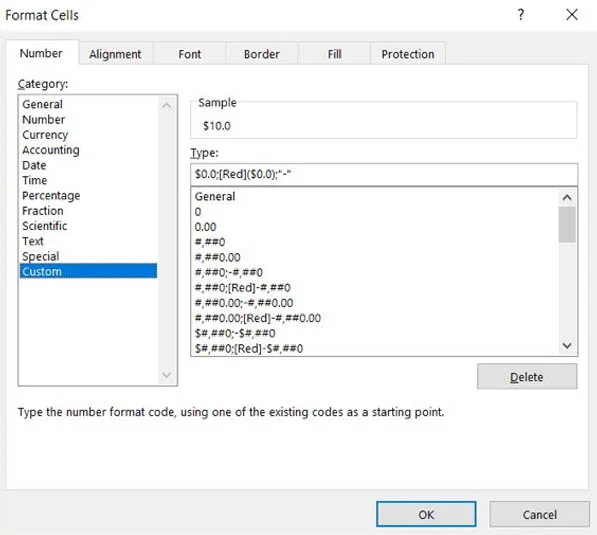Image resolution: width=597 pixels, height=535 pixels.
Task: Select the #,##0.00;[Red]-#,##0.00 format
Action: coord(375,318)
